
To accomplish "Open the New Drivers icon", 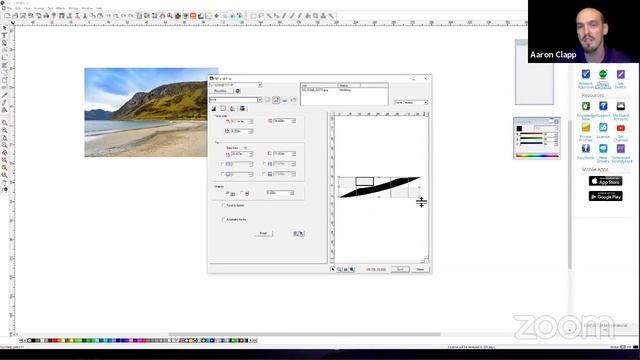I will (603, 149).
